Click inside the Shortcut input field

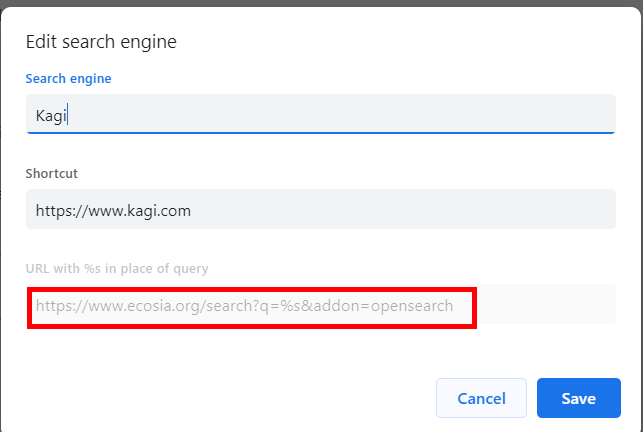320,210
